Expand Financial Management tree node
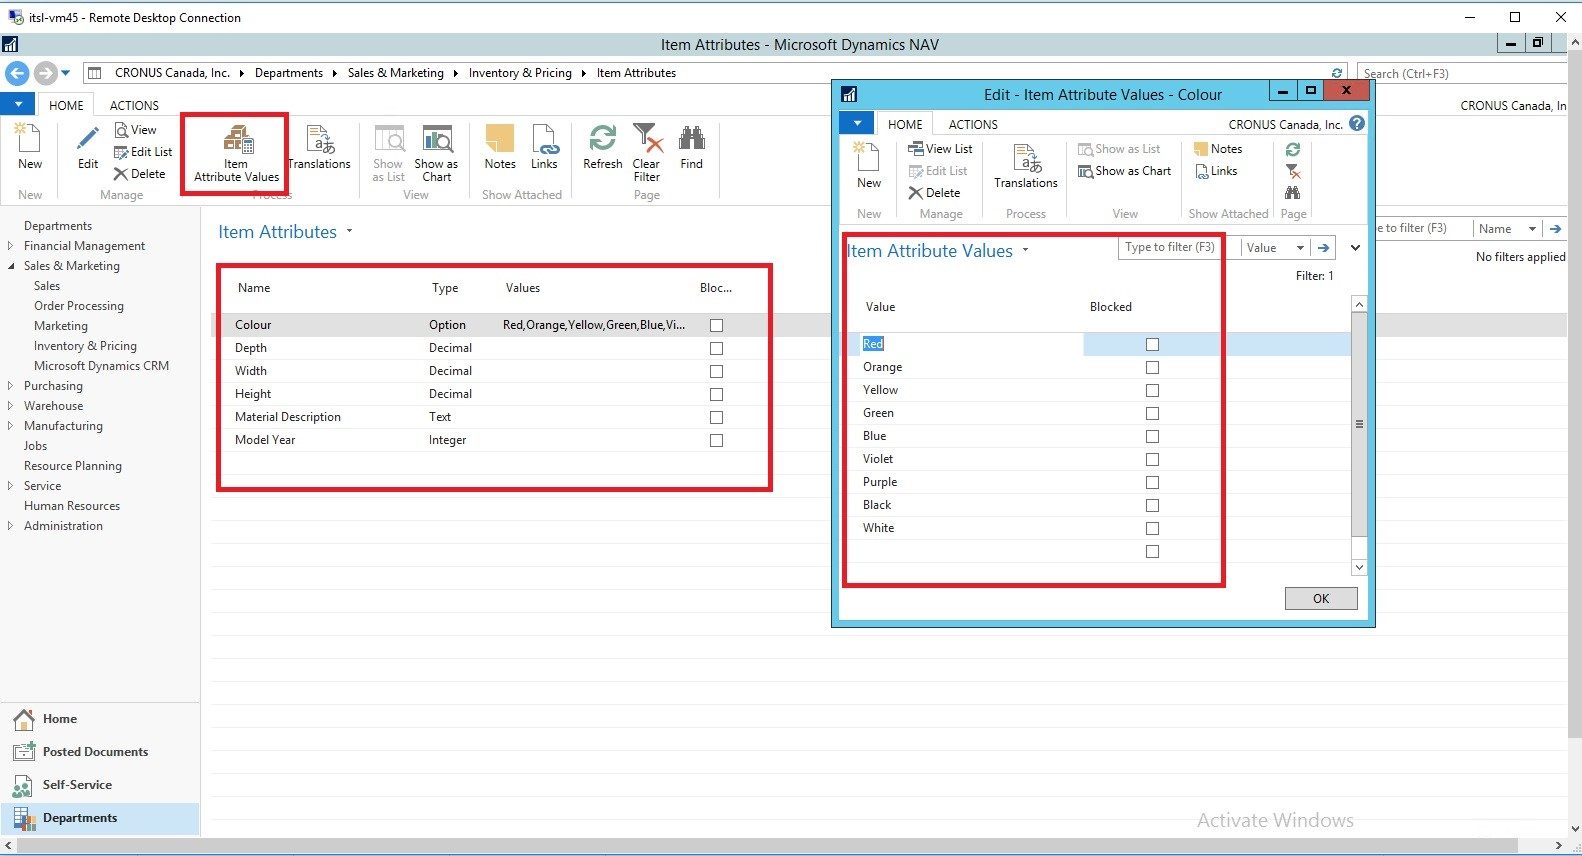1582x856 pixels. tap(11, 246)
